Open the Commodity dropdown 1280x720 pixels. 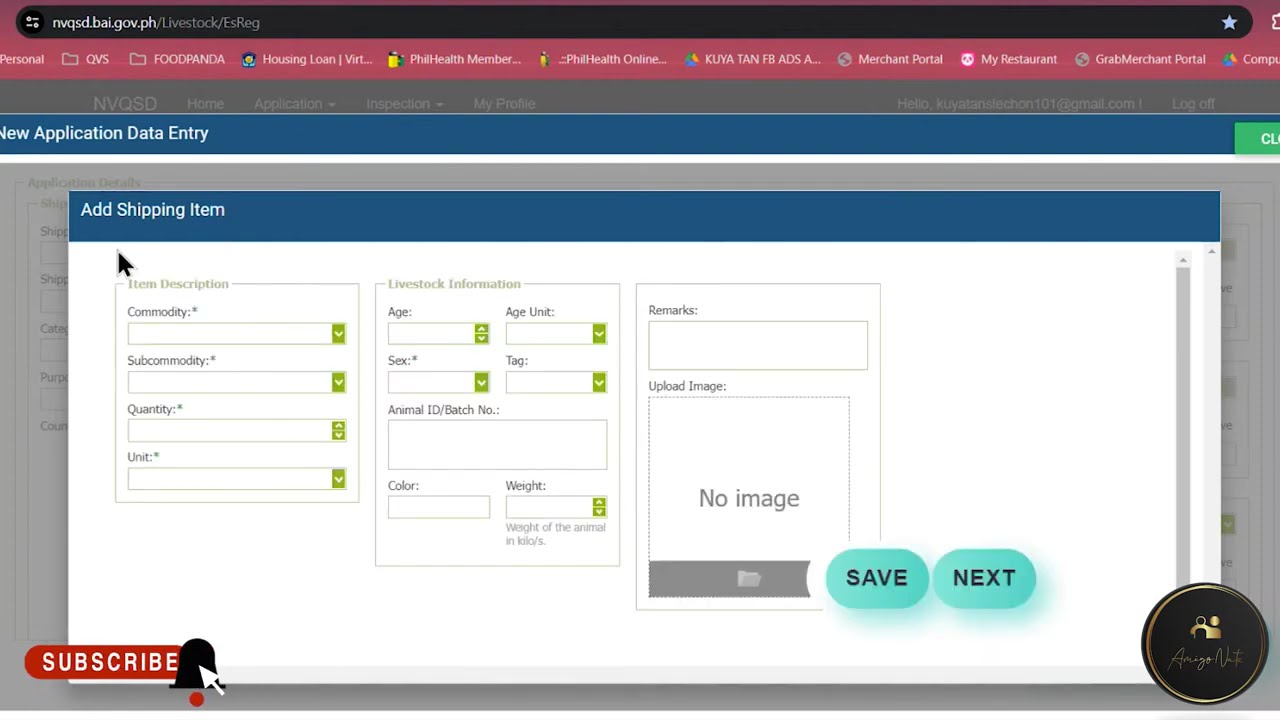pos(338,334)
